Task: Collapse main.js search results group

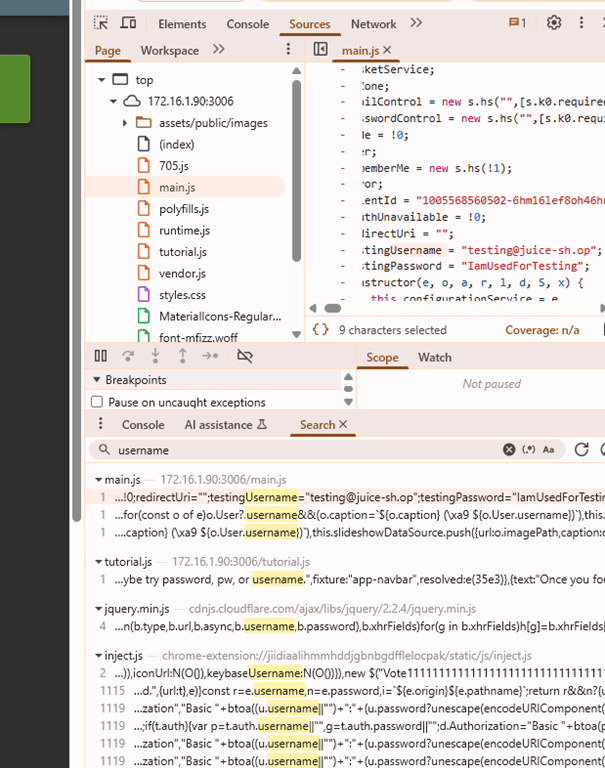Action: pos(98,480)
